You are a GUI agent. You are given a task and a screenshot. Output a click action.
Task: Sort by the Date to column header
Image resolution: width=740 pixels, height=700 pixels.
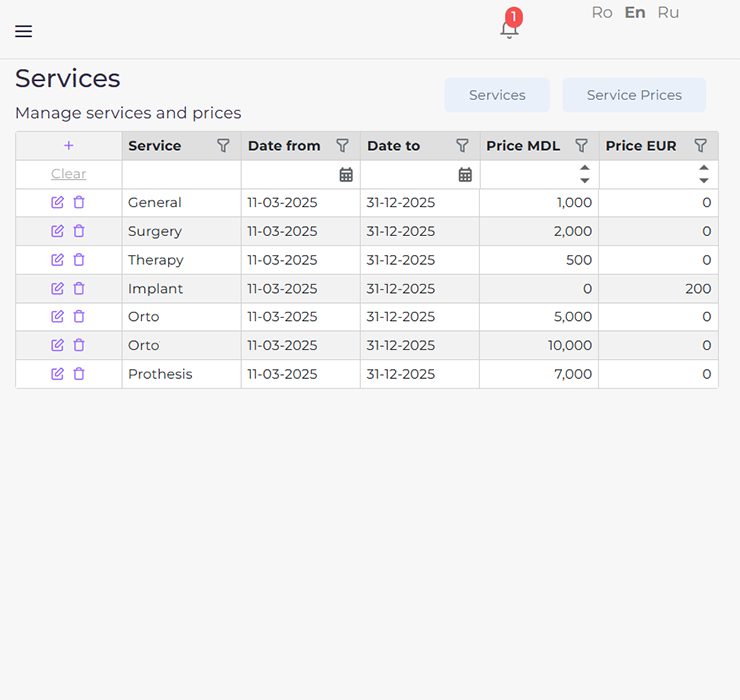394,146
